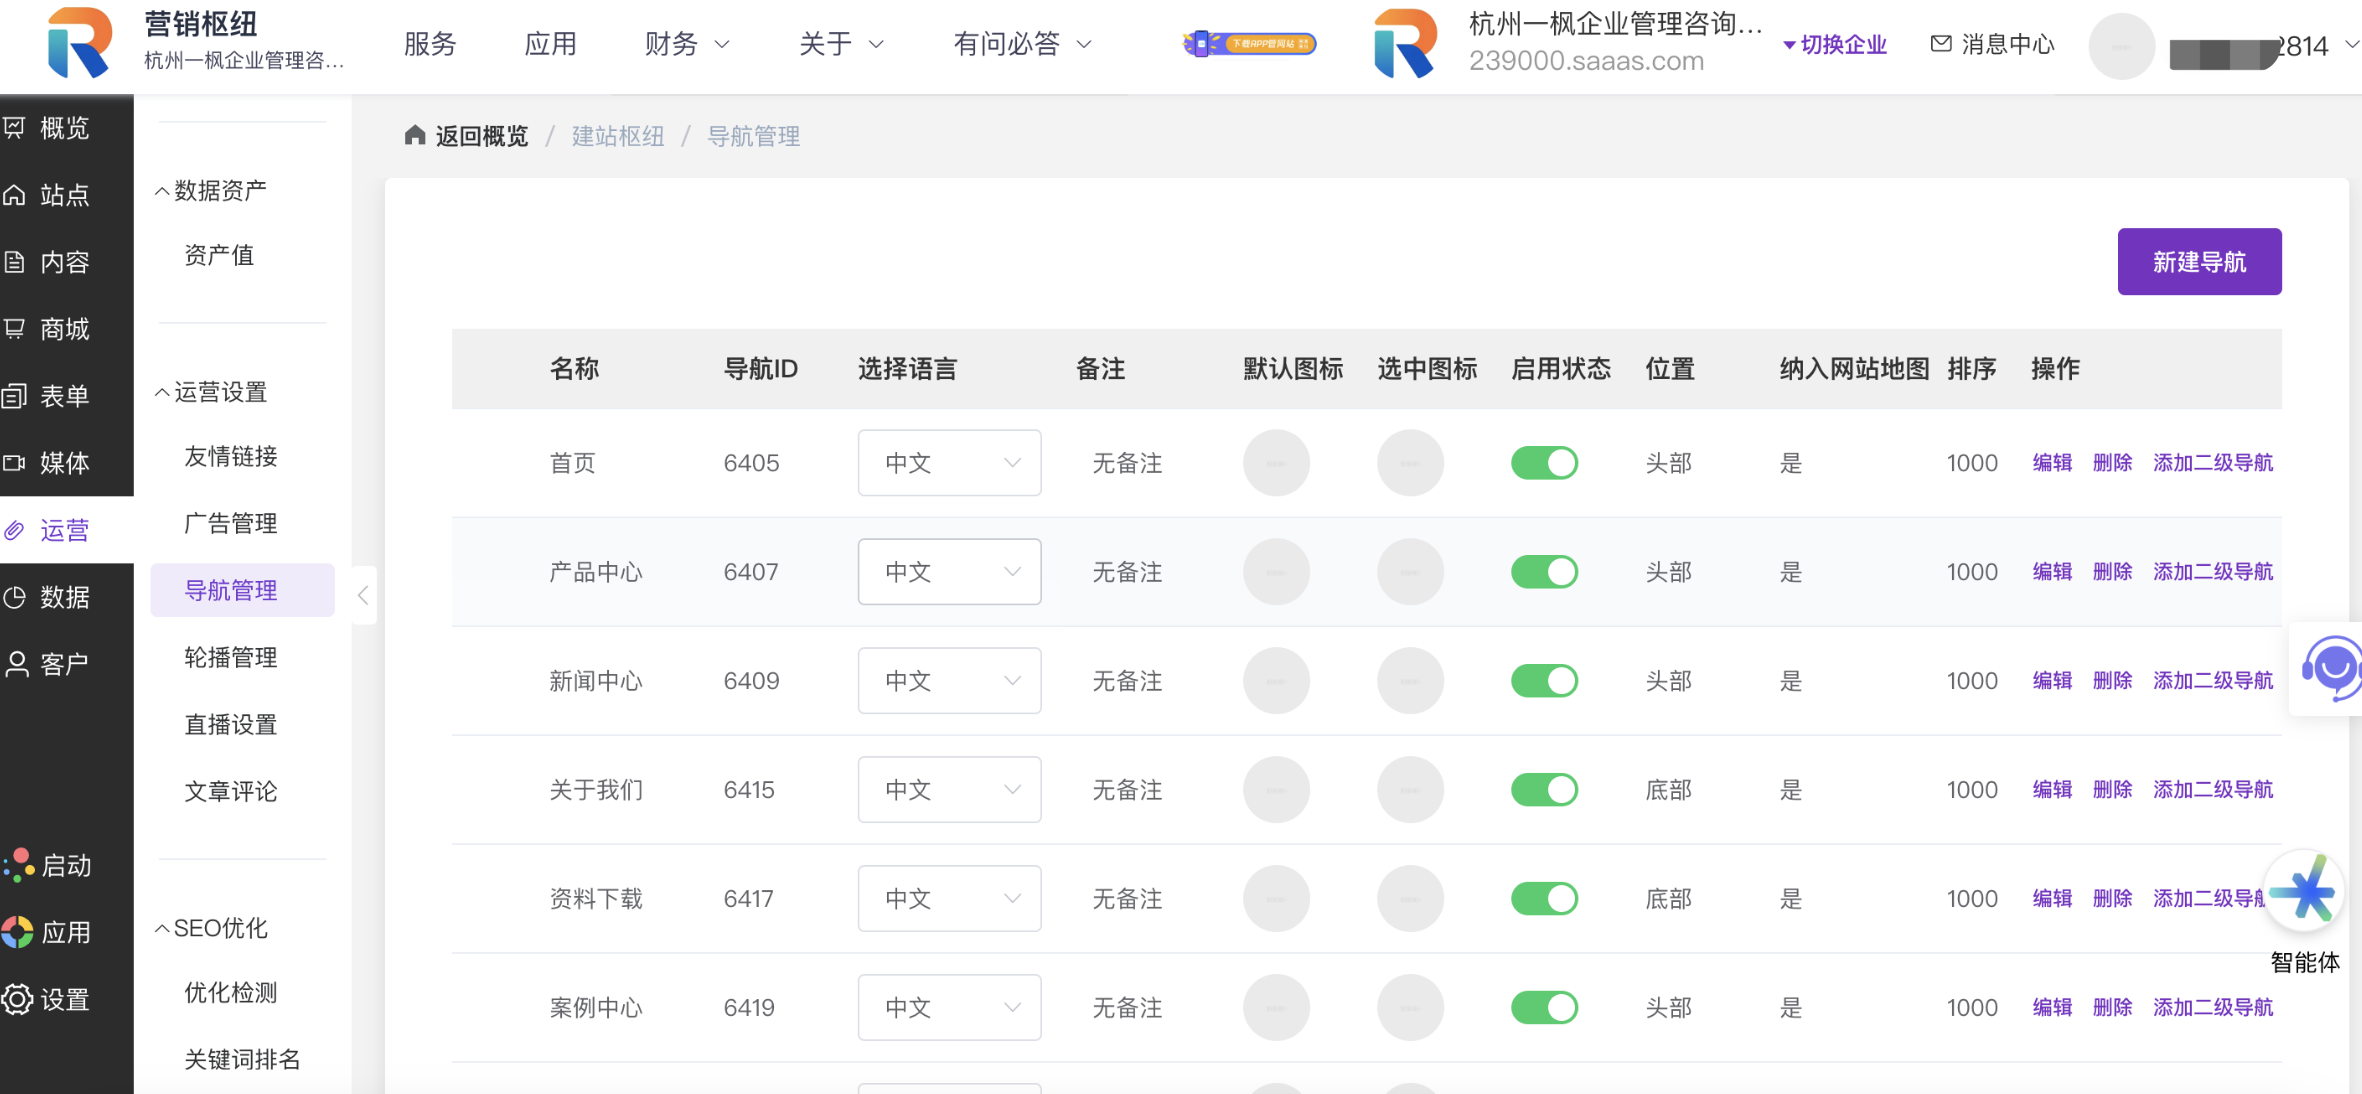
Task: Toggle enabled status for 新闻中心
Action: [1544, 681]
